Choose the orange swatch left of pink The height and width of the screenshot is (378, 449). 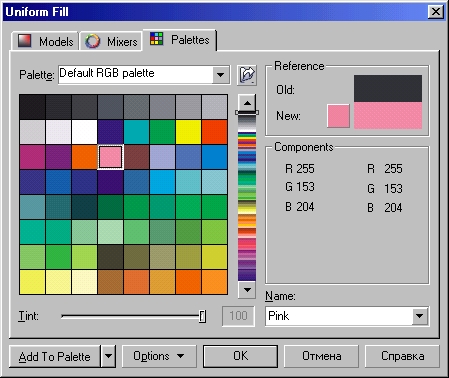84,157
